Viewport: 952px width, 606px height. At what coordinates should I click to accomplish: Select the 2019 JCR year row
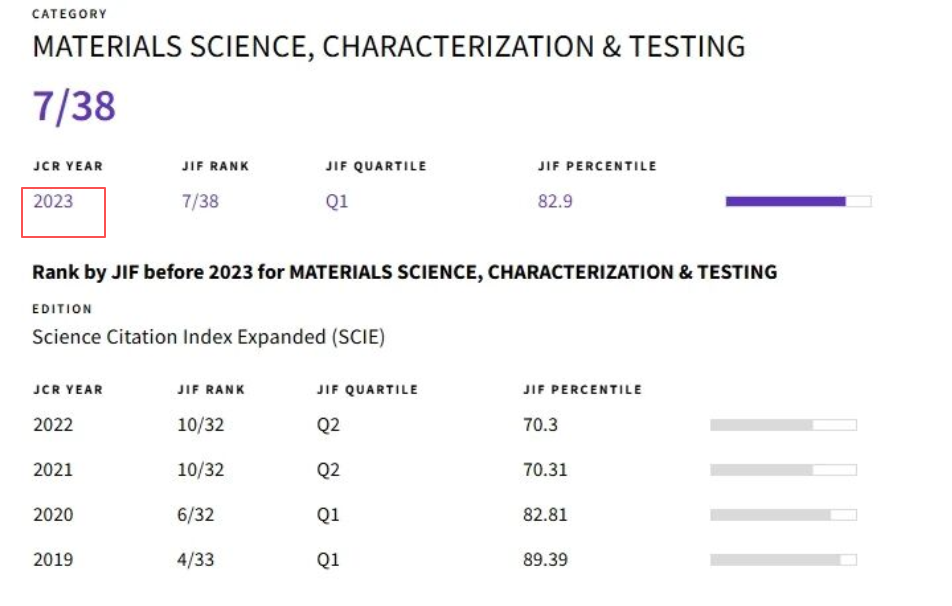point(53,560)
